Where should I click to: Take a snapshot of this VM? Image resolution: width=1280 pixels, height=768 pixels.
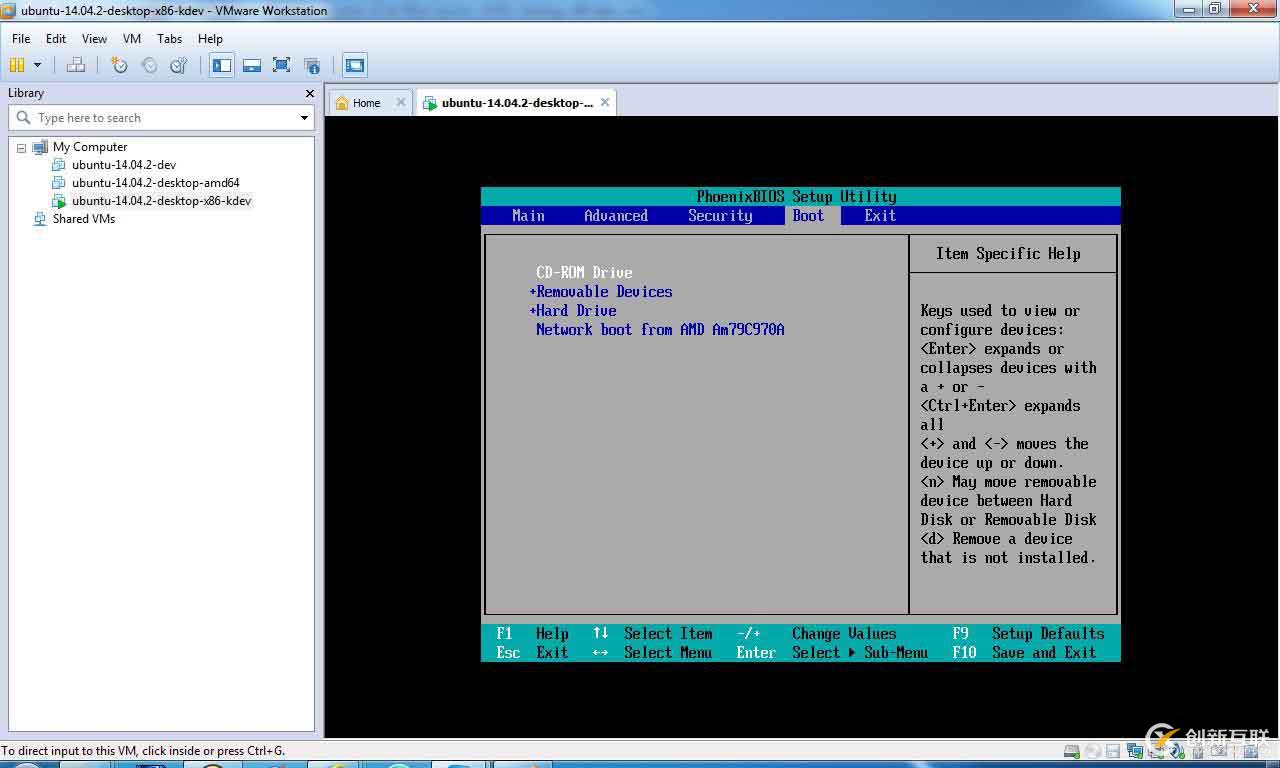120,65
